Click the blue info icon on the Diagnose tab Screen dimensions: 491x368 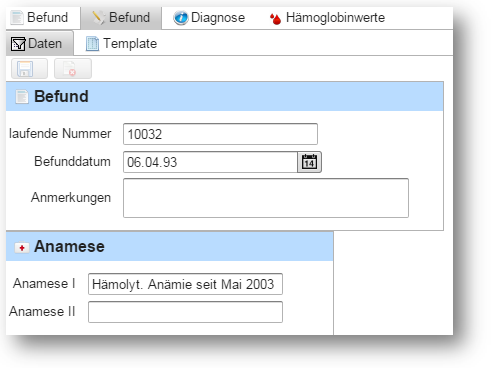pyautogui.click(x=180, y=18)
